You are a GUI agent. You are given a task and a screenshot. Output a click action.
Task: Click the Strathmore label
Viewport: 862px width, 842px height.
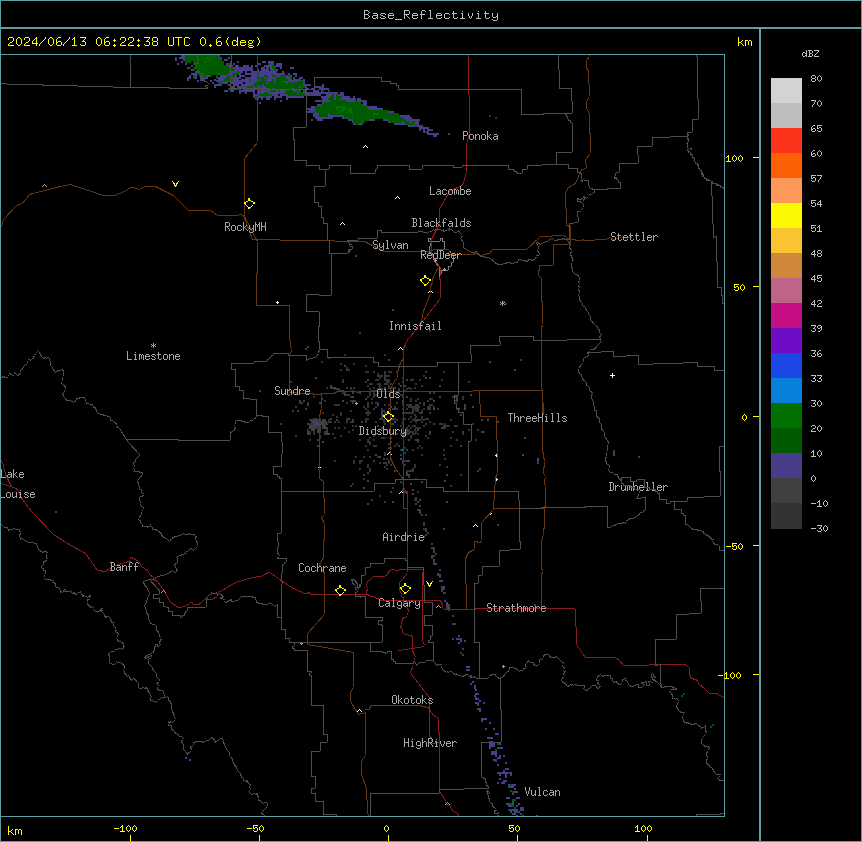point(516,608)
